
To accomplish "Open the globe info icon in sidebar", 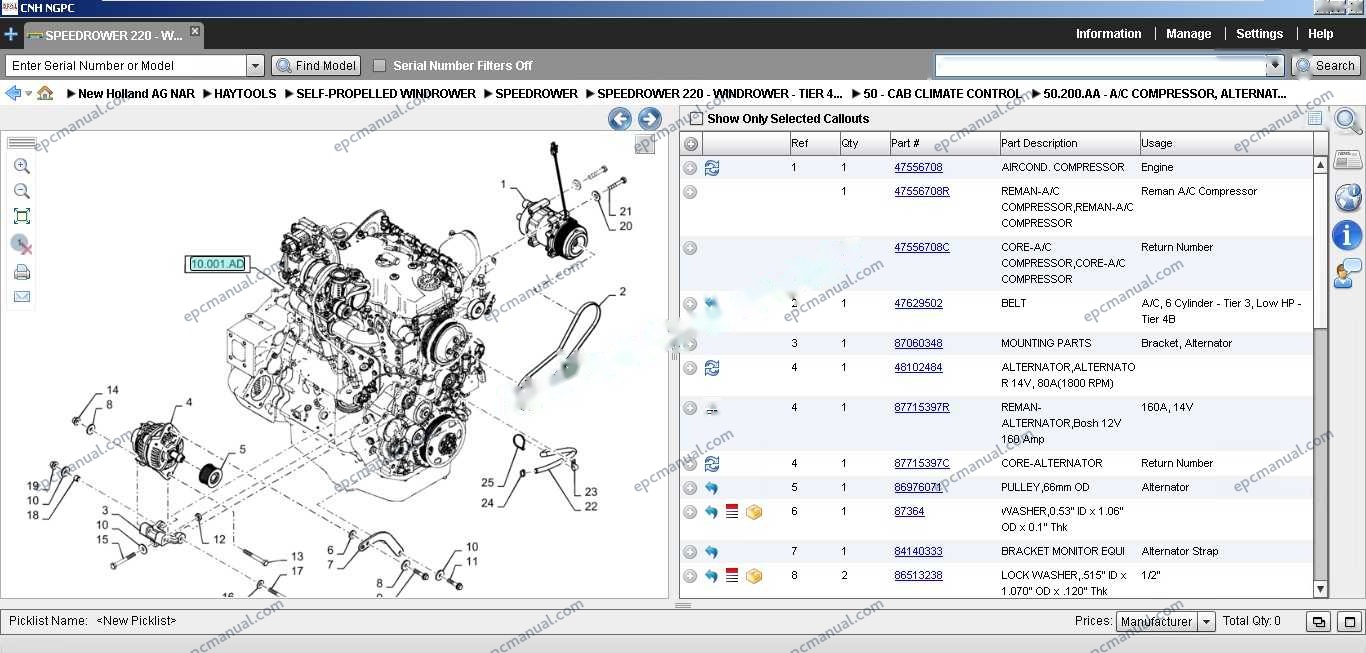I will (x=1348, y=197).
